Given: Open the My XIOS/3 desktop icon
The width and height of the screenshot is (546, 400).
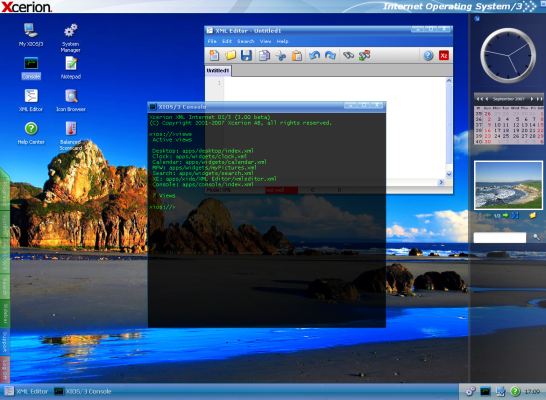Looking at the screenshot, I should pyautogui.click(x=31, y=34).
